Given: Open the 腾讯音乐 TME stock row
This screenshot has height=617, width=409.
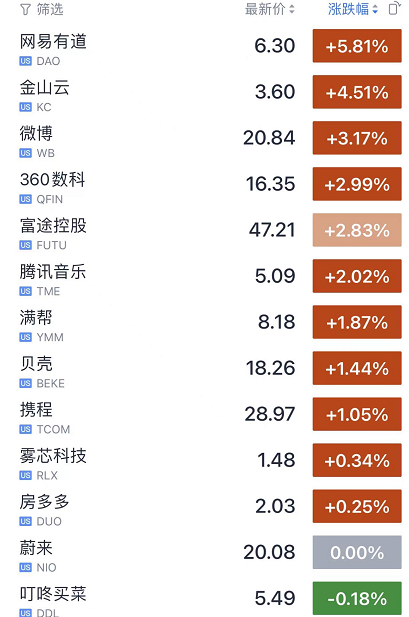Looking at the screenshot, I should tap(204, 276).
